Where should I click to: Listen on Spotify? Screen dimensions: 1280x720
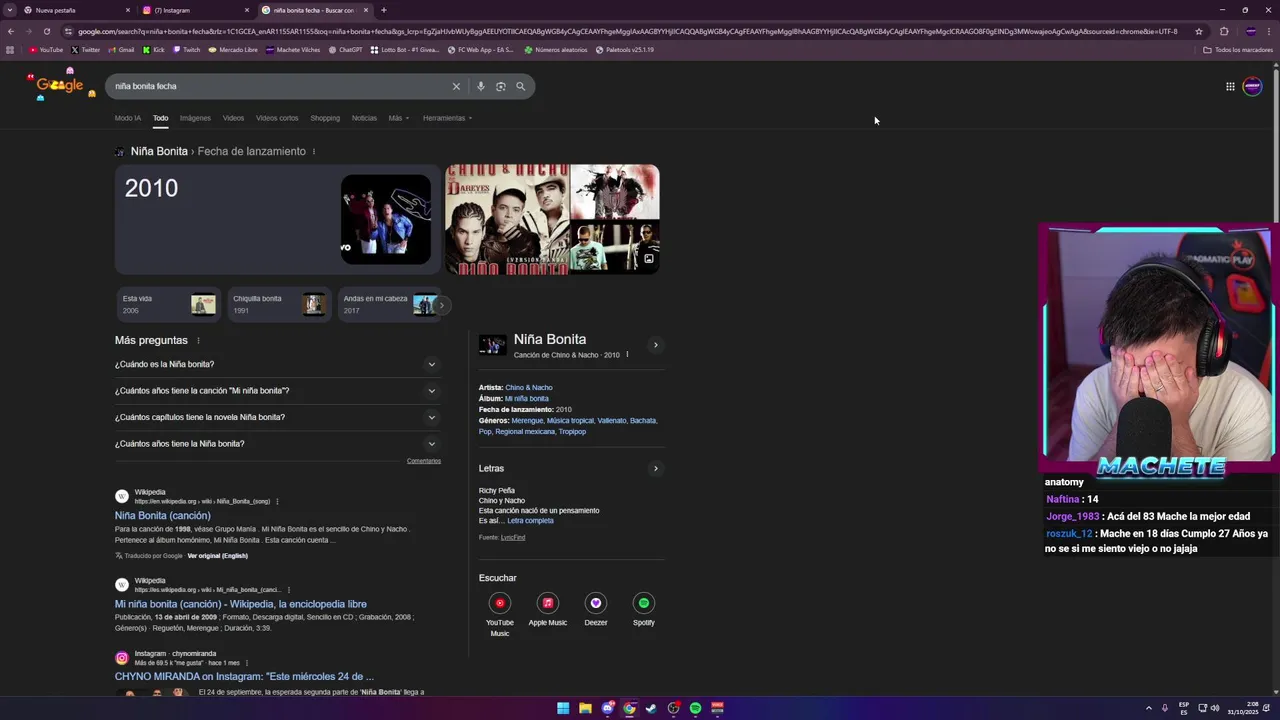[x=644, y=610]
